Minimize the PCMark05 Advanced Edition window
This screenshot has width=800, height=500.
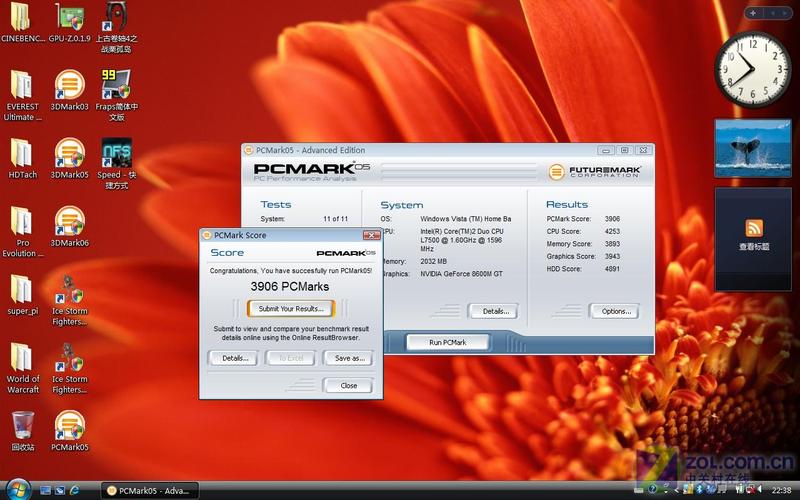606,150
